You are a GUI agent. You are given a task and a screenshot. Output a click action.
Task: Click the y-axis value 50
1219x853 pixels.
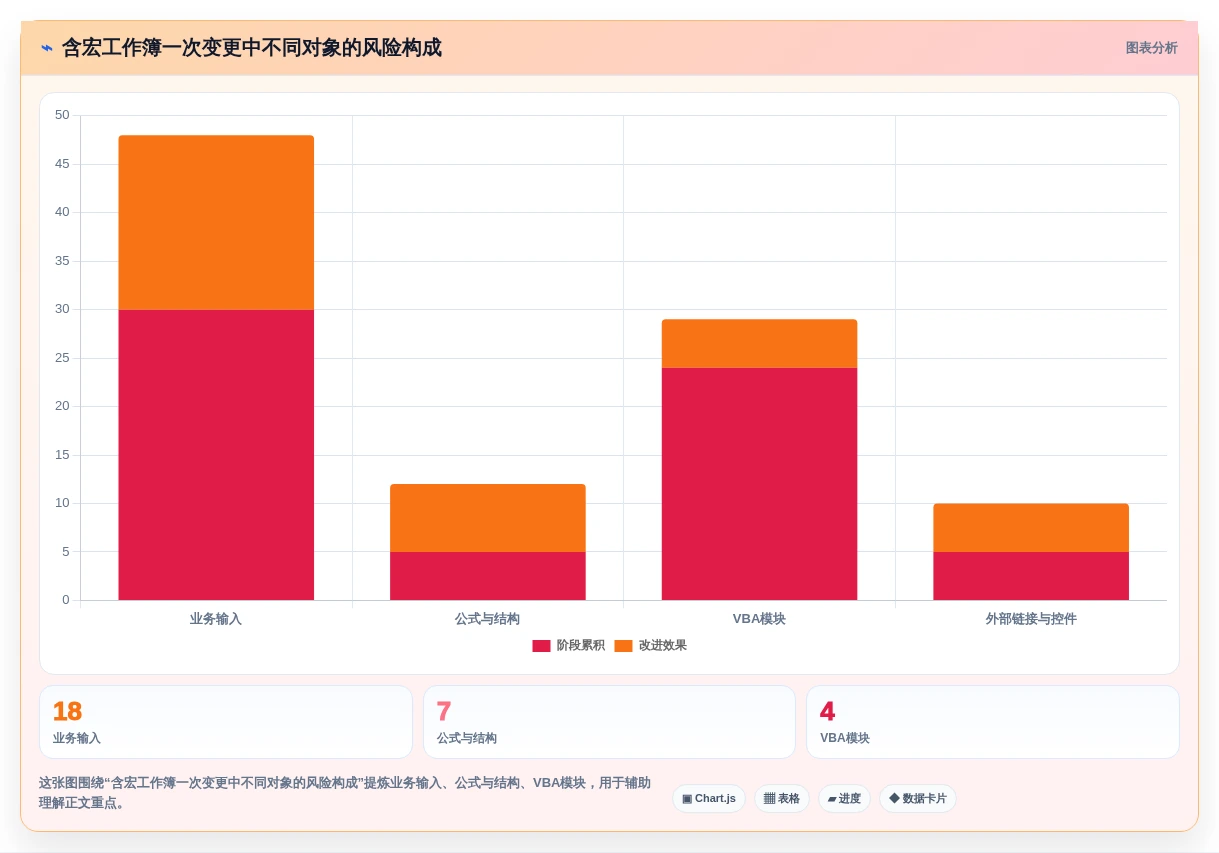pyautogui.click(x=62, y=115)
